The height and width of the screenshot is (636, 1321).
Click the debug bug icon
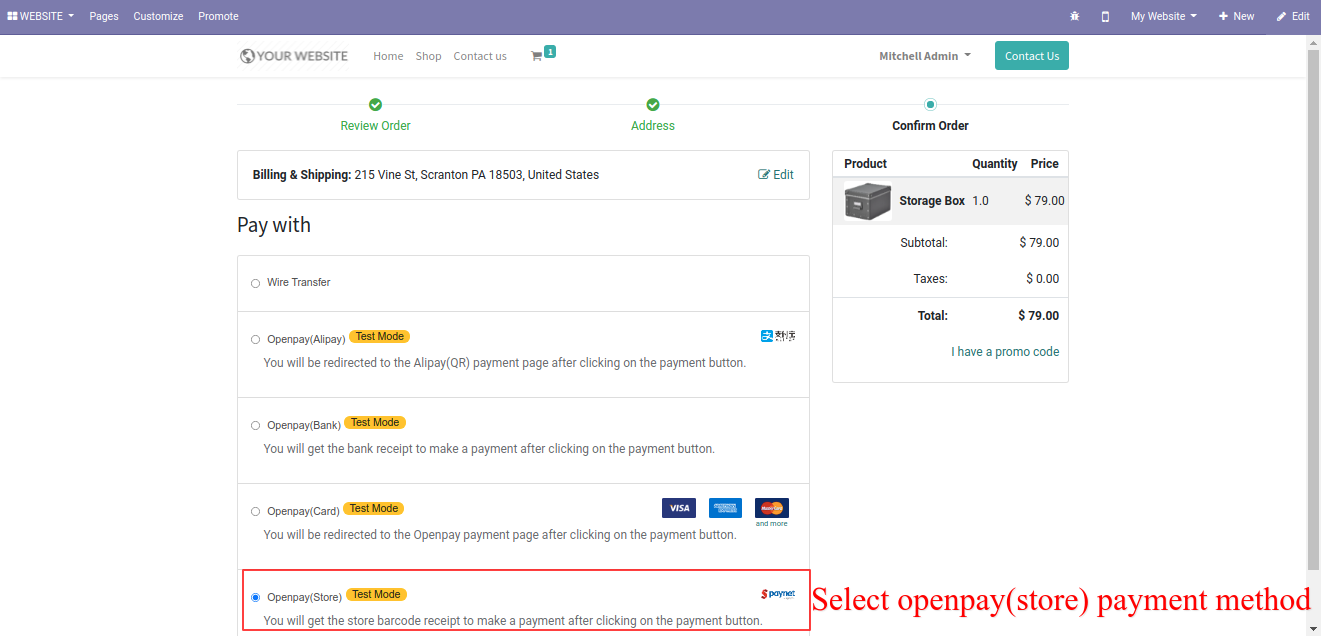click(x=1075, y=17)
